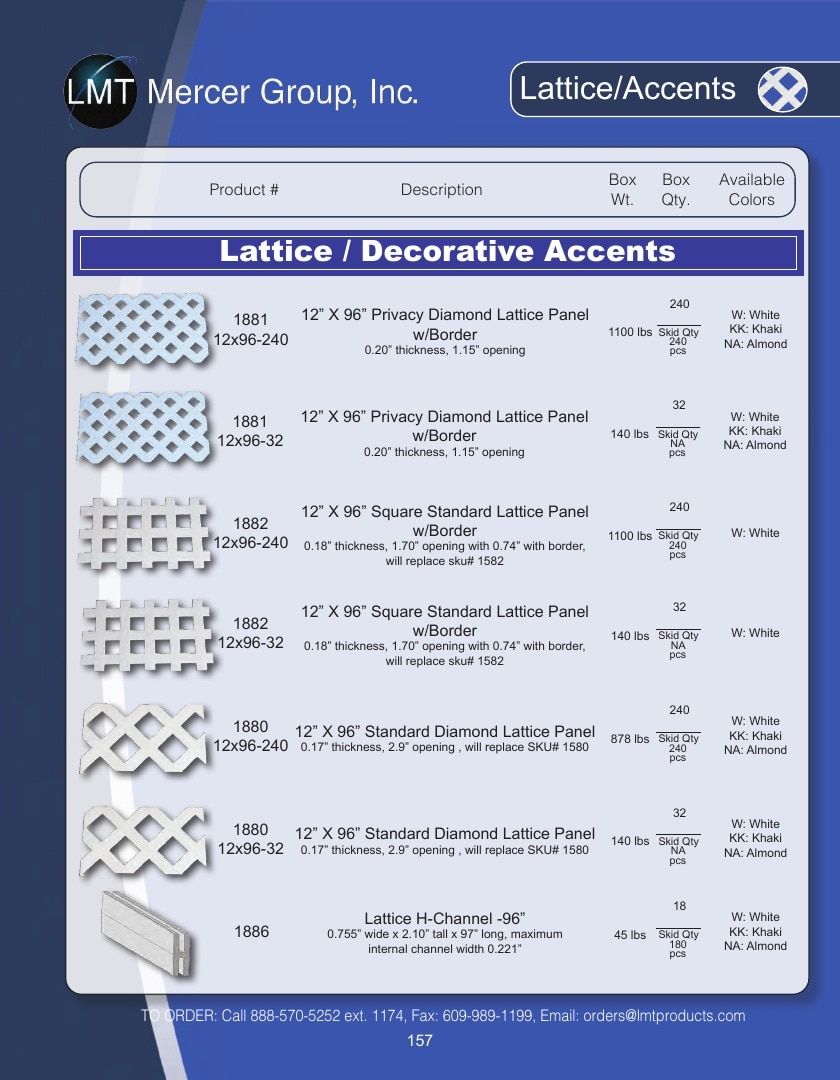840x1080 pixels.
Task: Open the 1880 12x96-240 diamond lattice thumbnail
Action: [x=144, y=738]
